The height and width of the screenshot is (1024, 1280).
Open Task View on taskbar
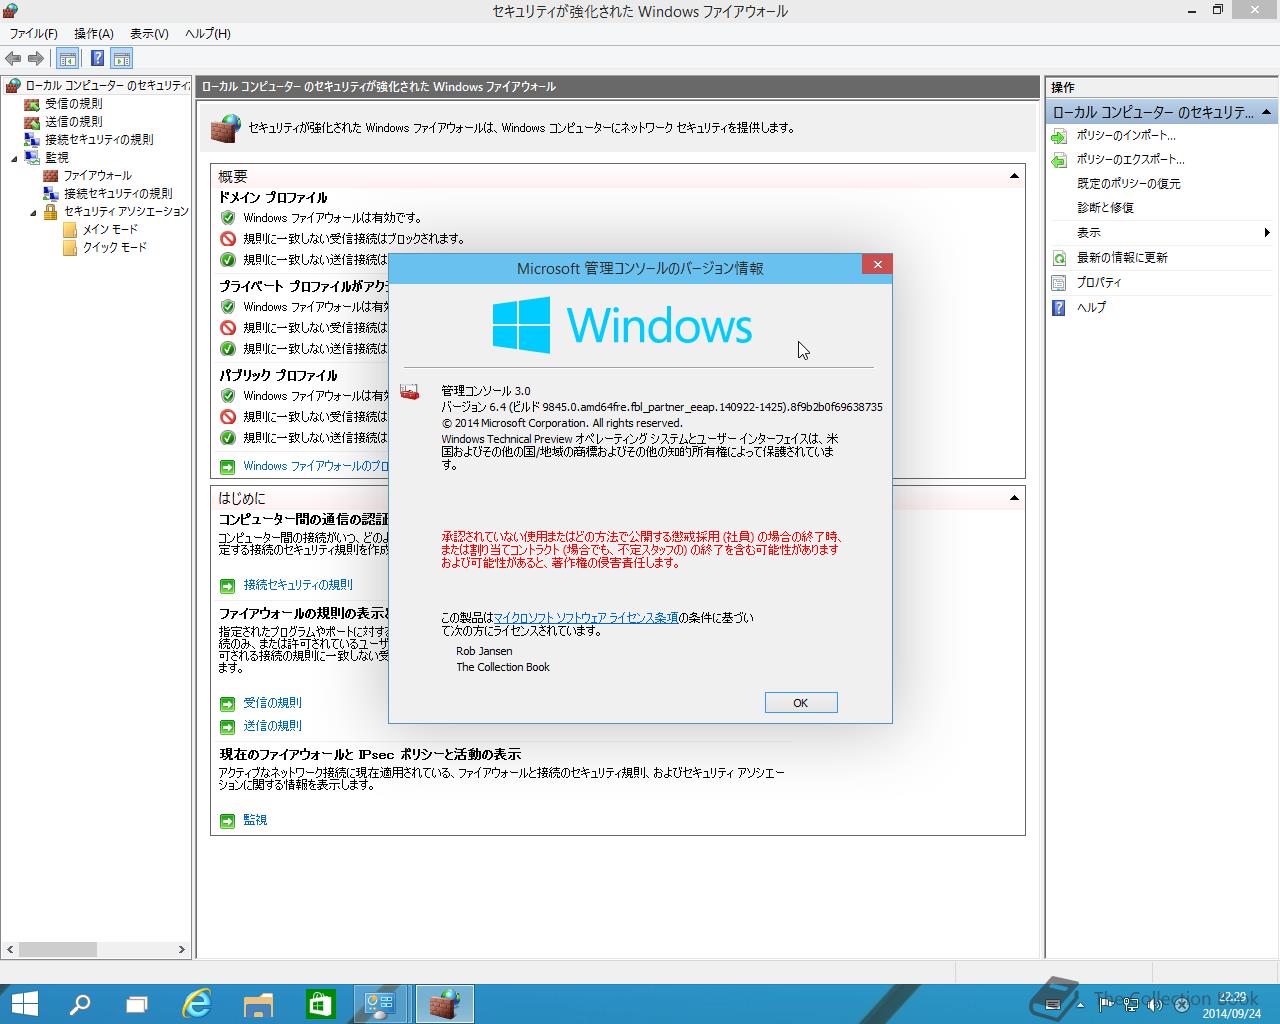click(x=137, y=1004)
